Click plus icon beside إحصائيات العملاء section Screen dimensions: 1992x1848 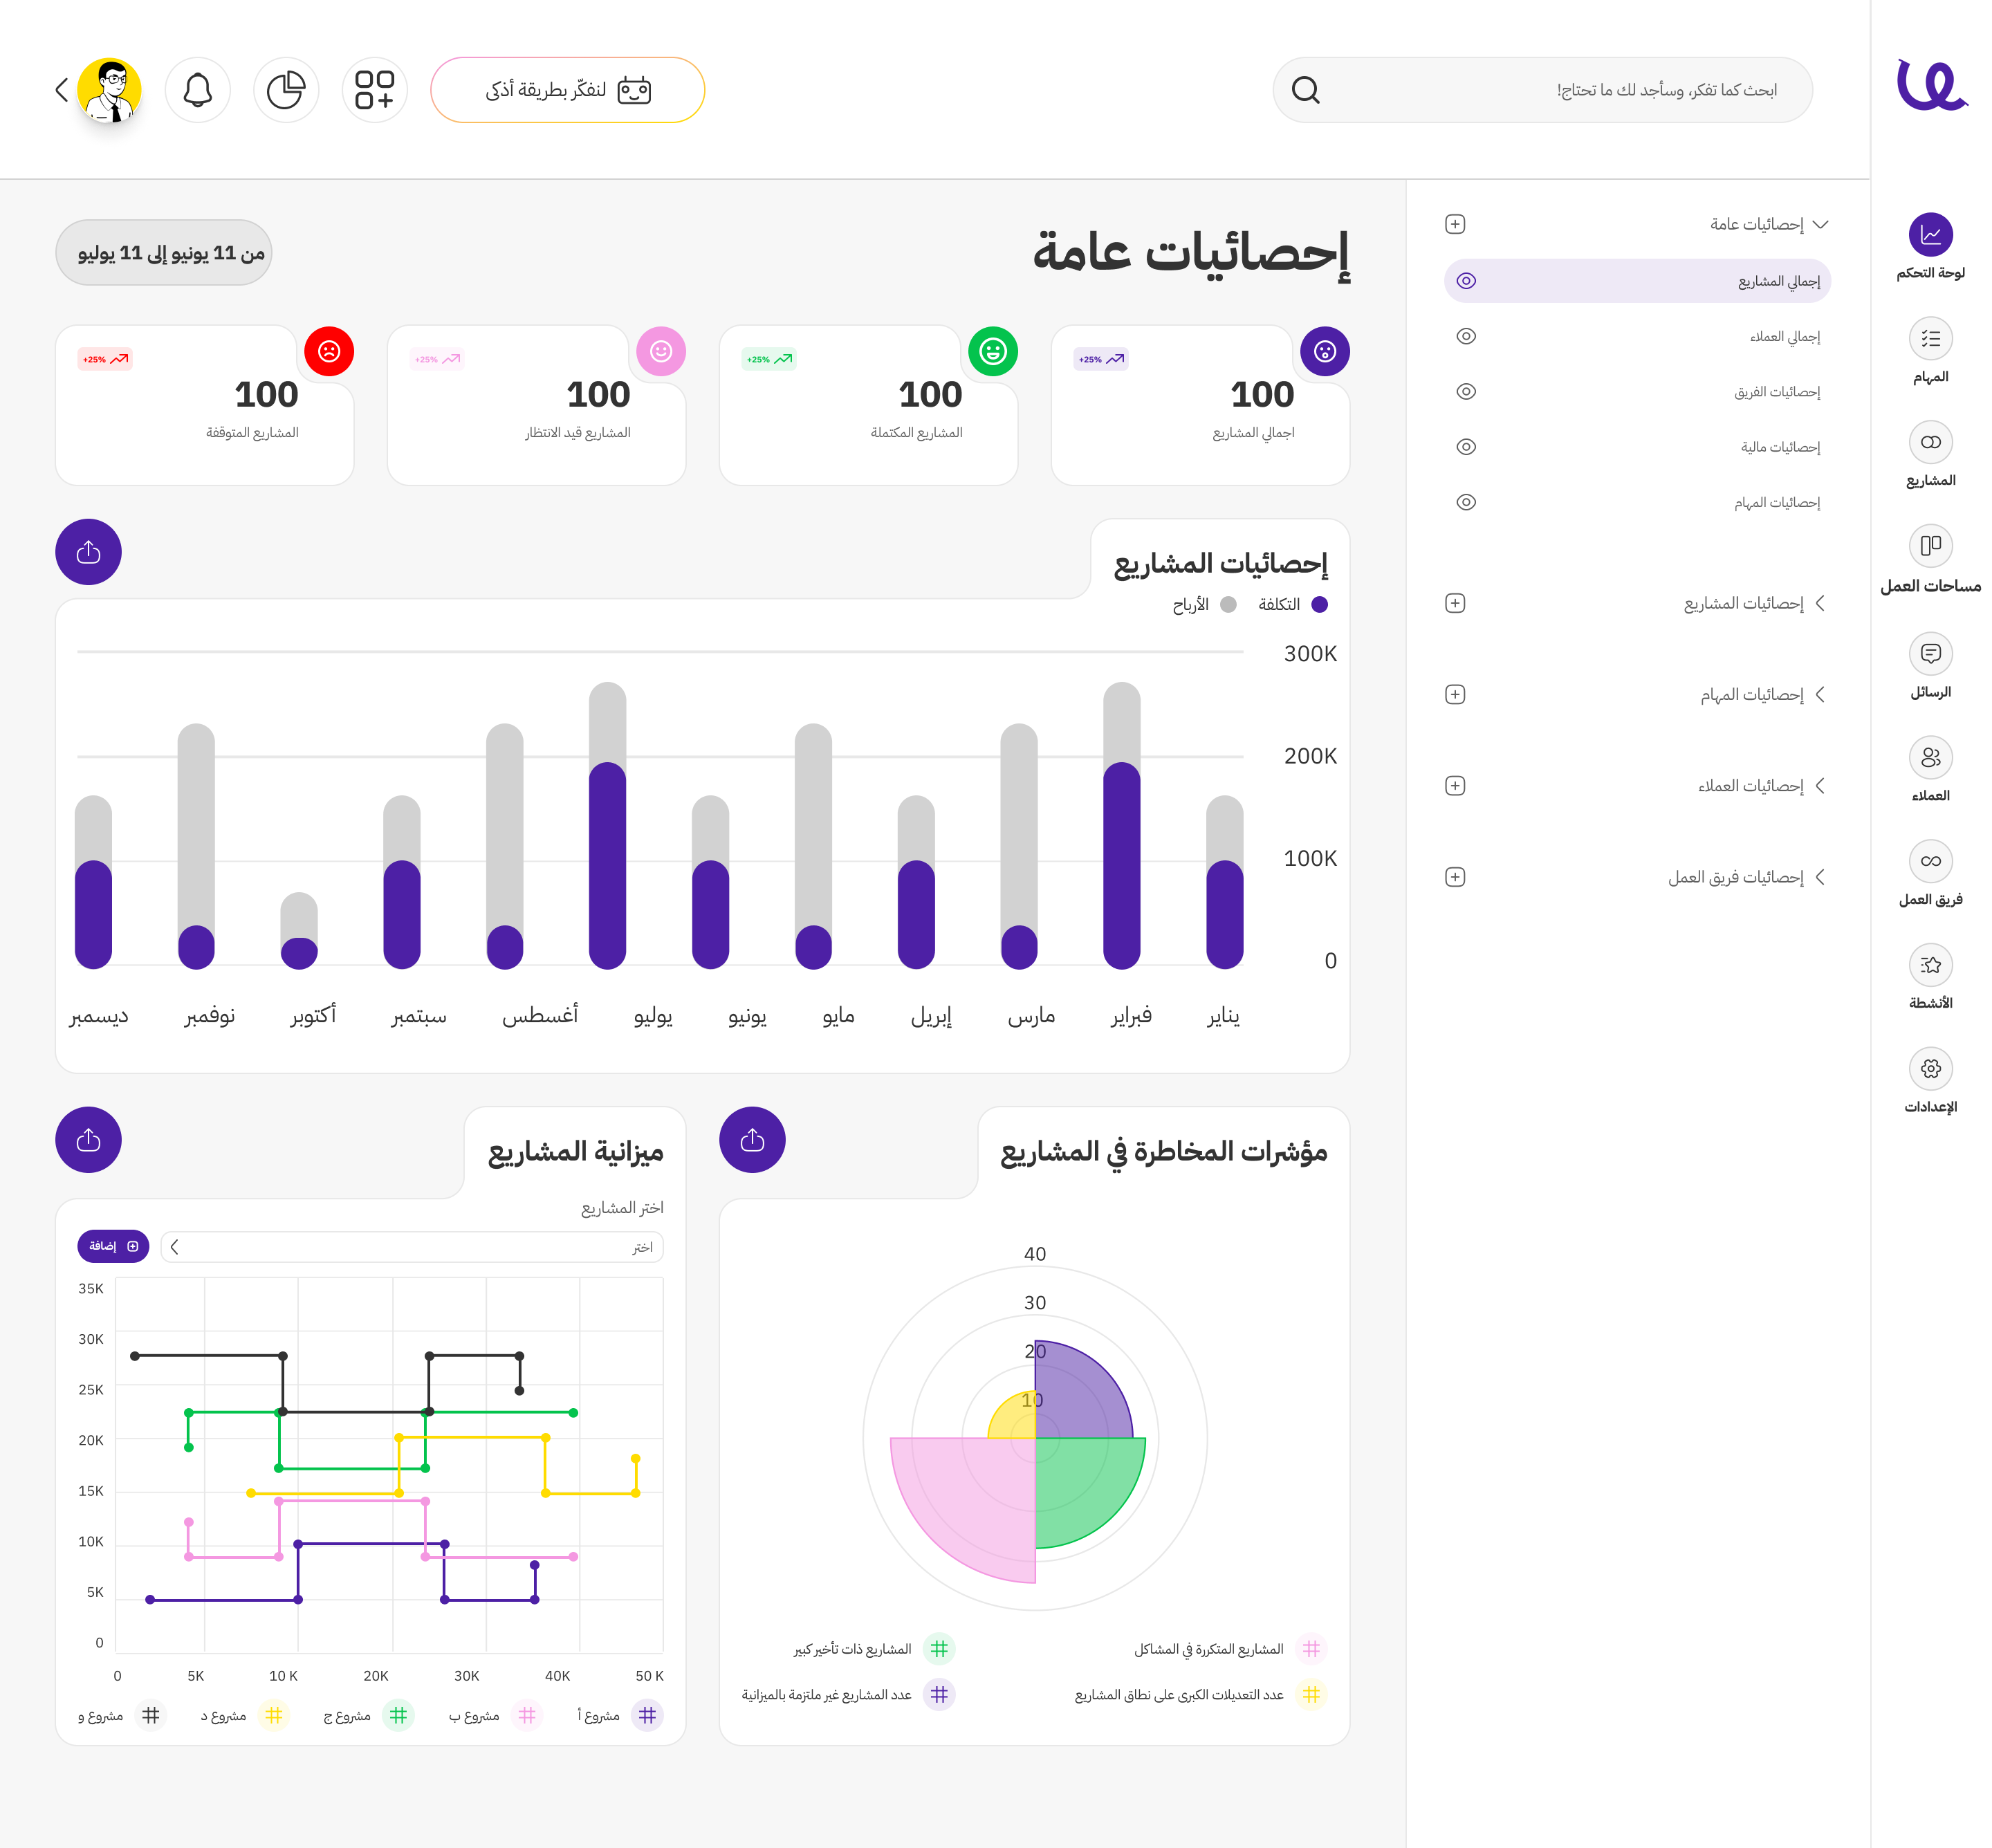(x=1455, y=786)
